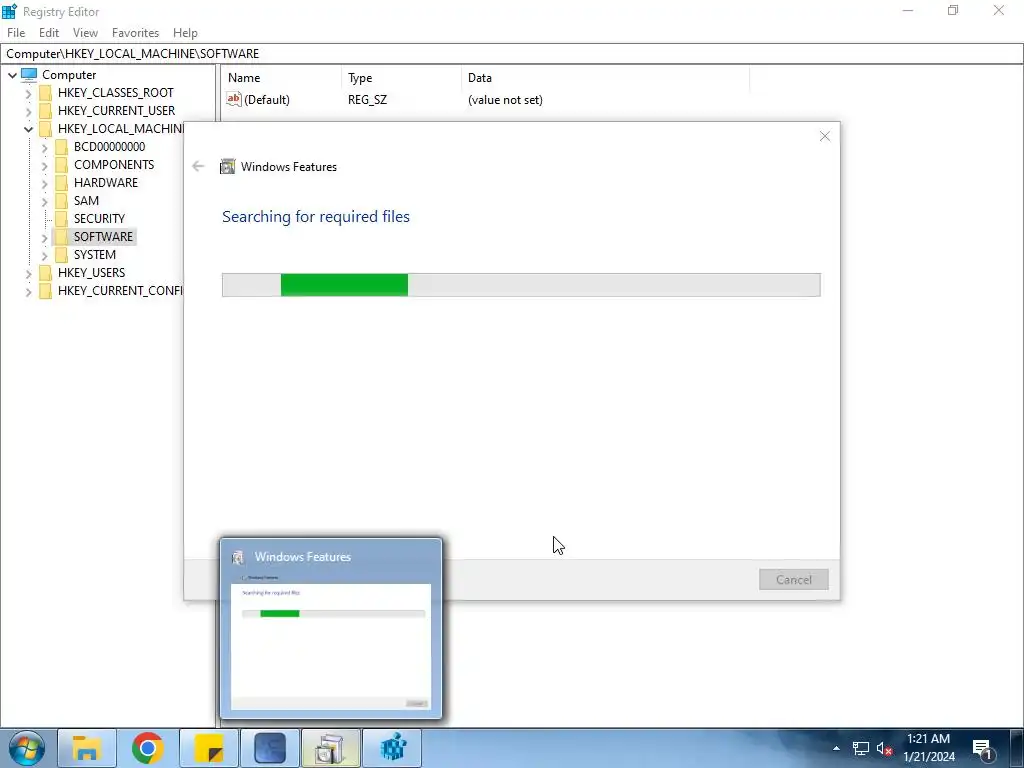This screenshot has height=768, width=1024.
Task: Switch to Registry Editor taskbar button
Action: click(392, 748)
